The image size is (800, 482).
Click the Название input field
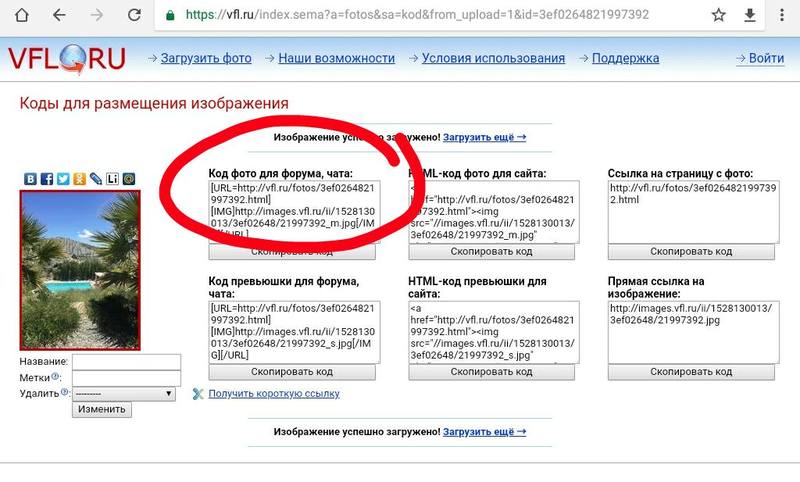point(126,361)
